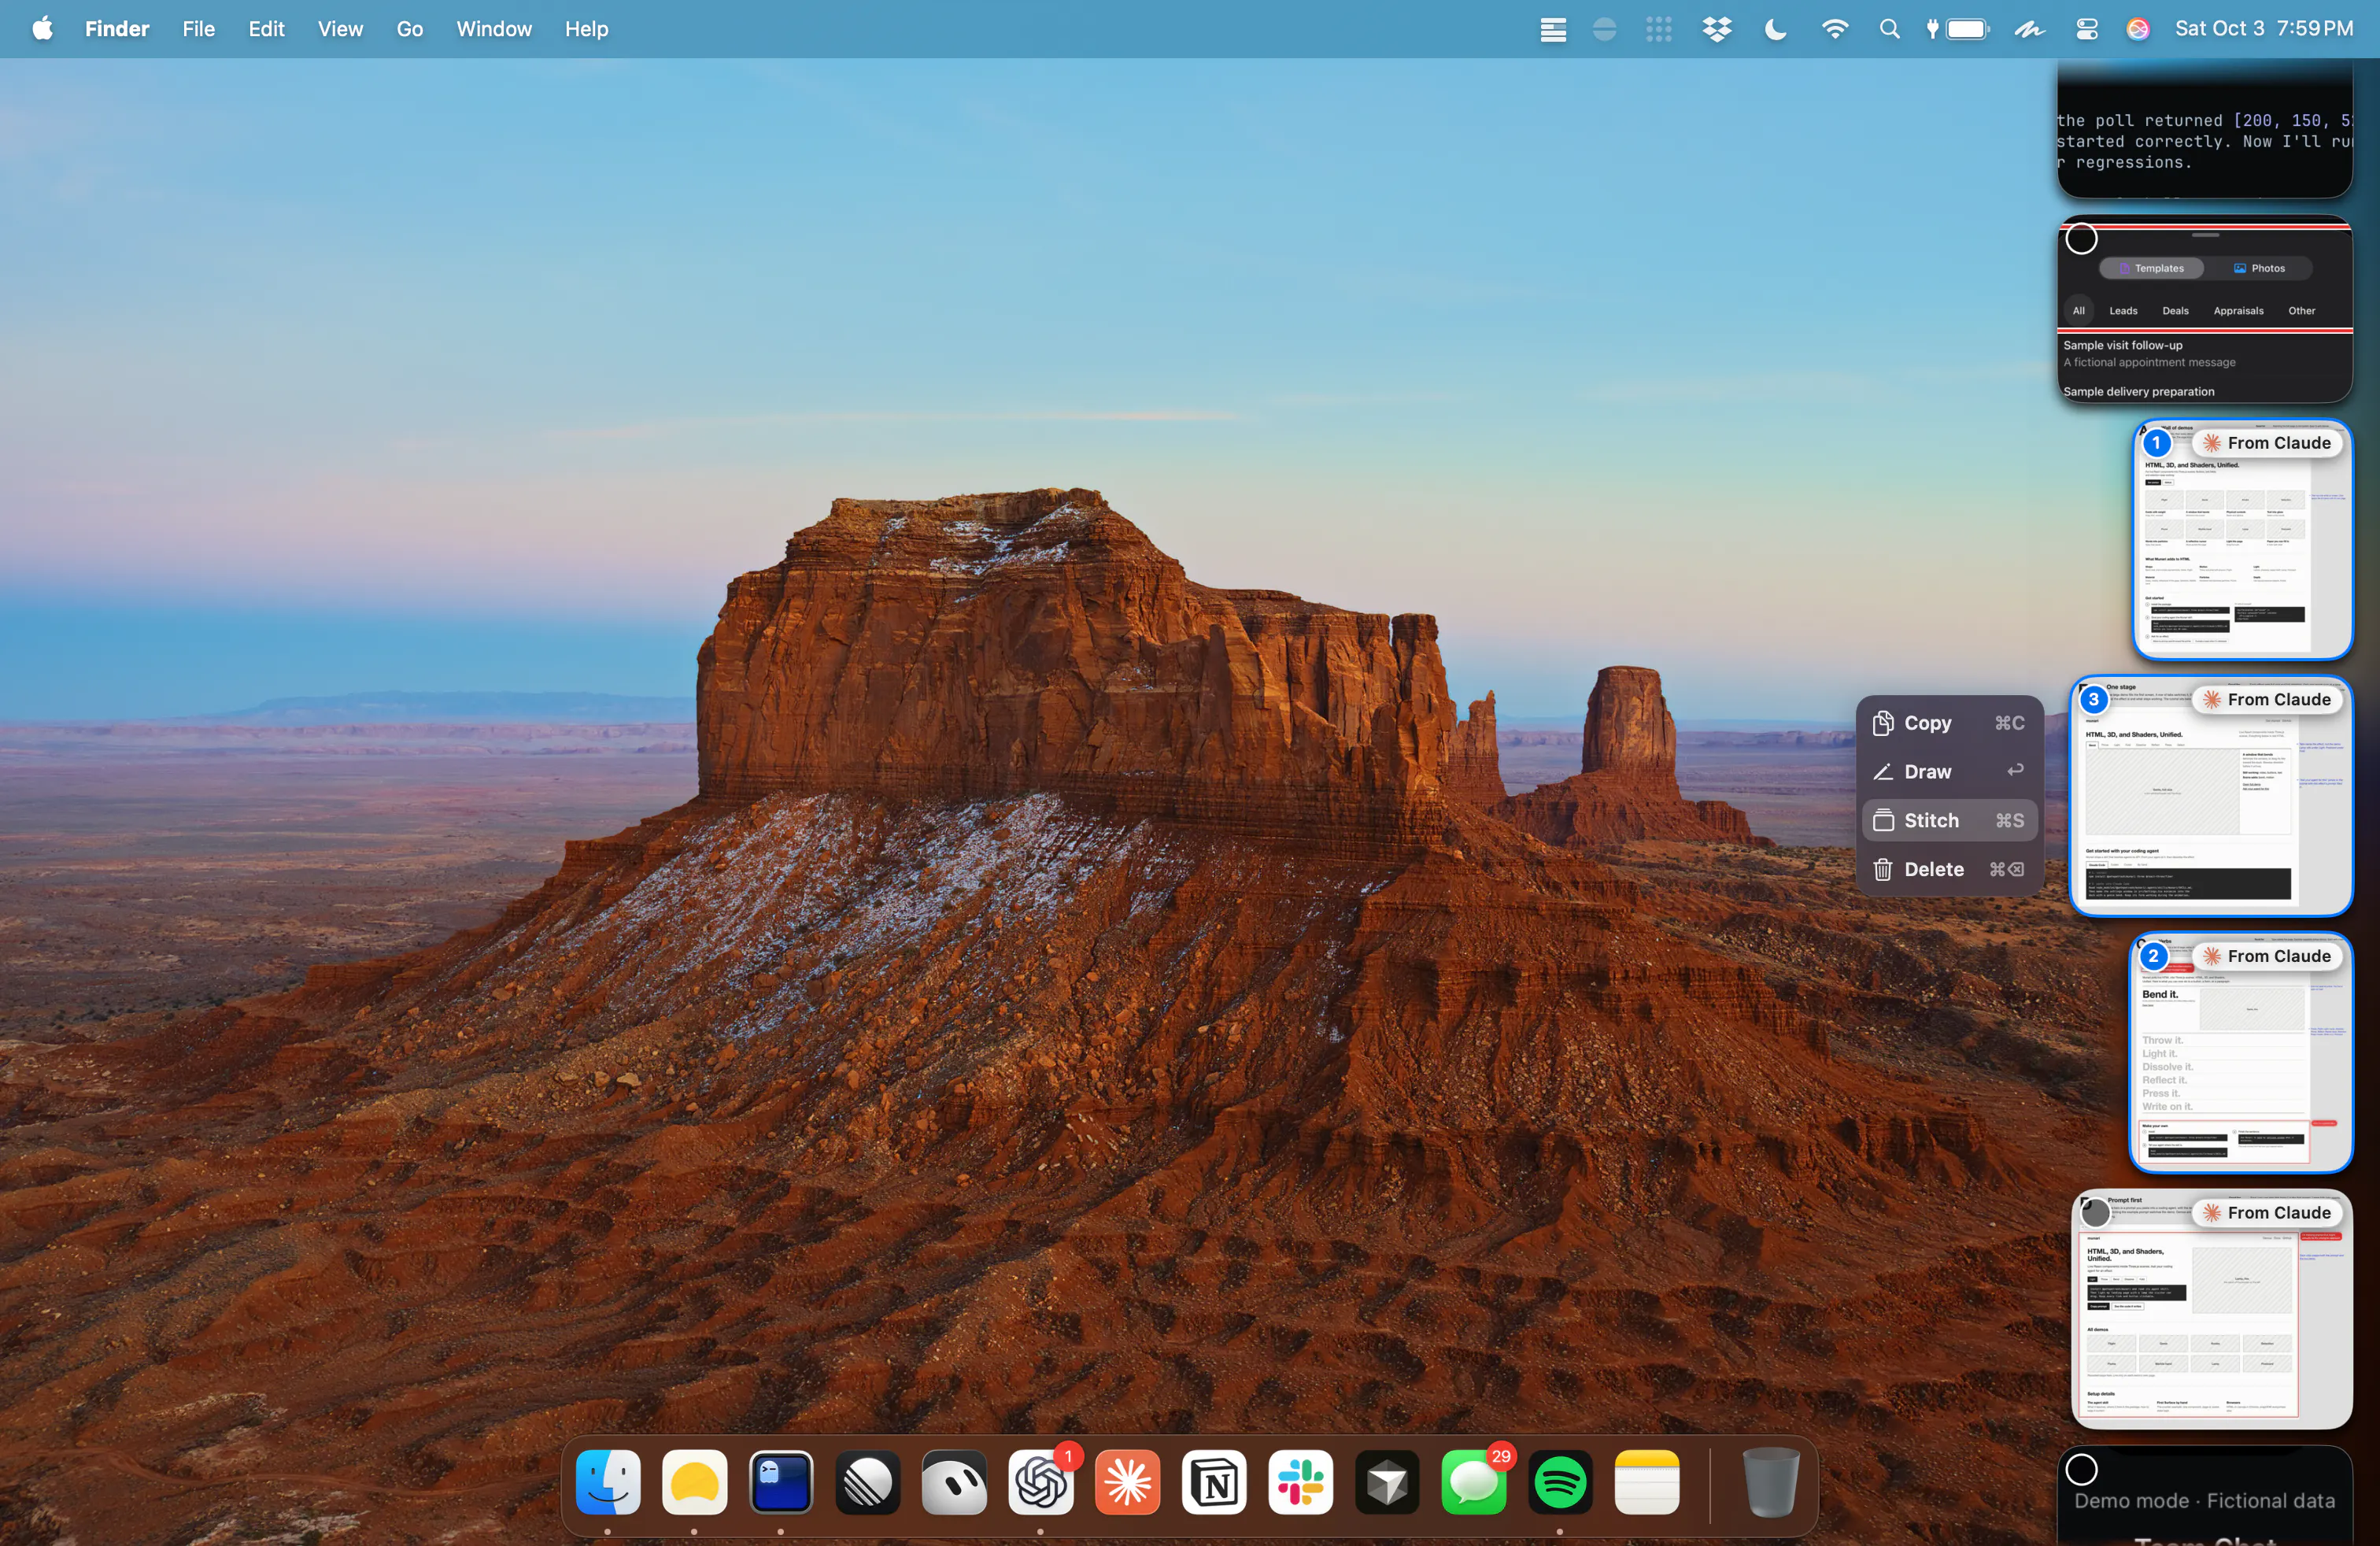
Task: Choose Stitch in the context menu
Action: click(1949, 821)
